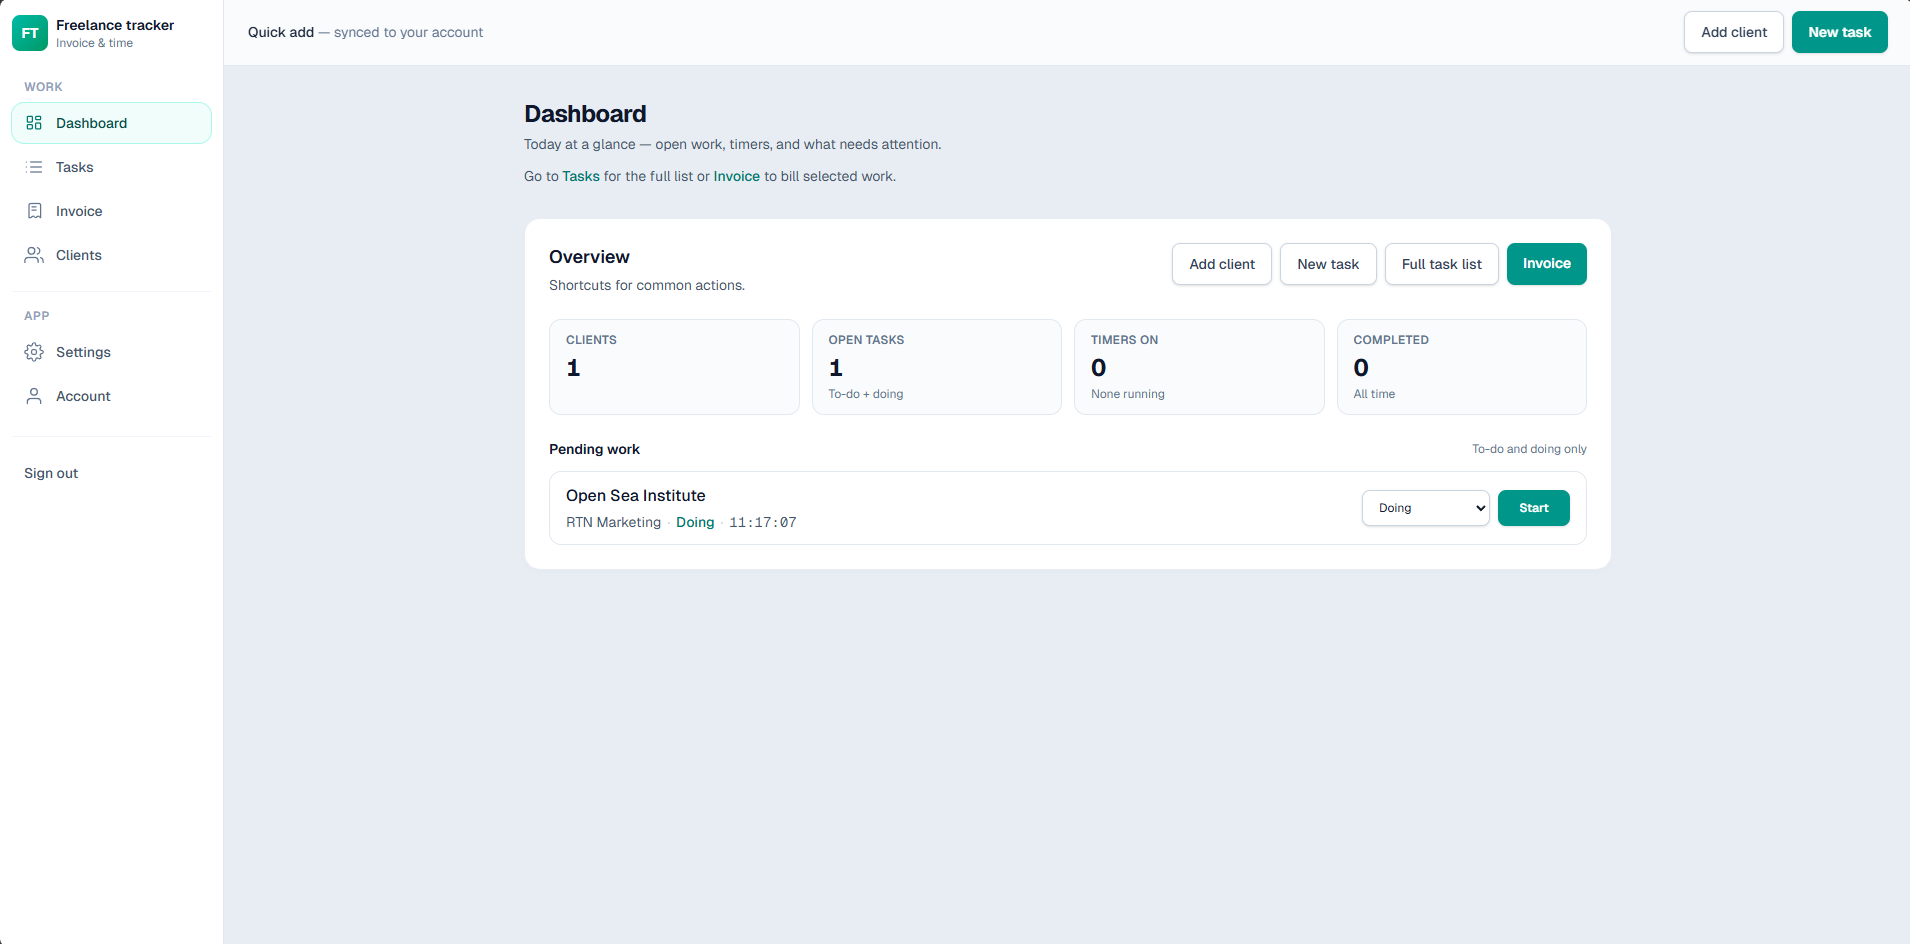Click the Dashboard grid icon
This screenshot has height=944, width=1910.
(x=34, y=123)
